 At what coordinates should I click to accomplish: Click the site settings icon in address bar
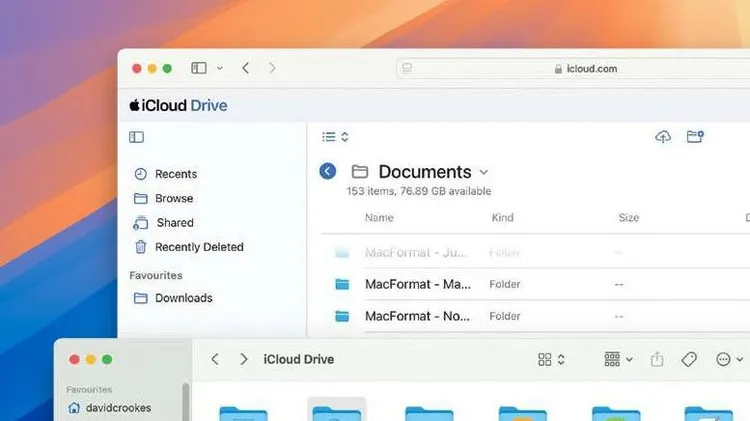coord(407,68)
